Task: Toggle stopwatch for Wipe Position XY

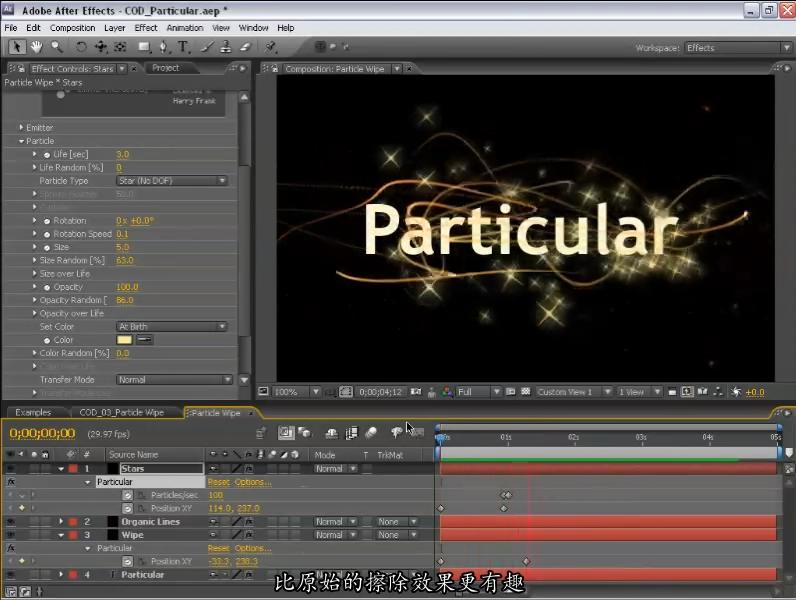Action: (x=127, y=561)
